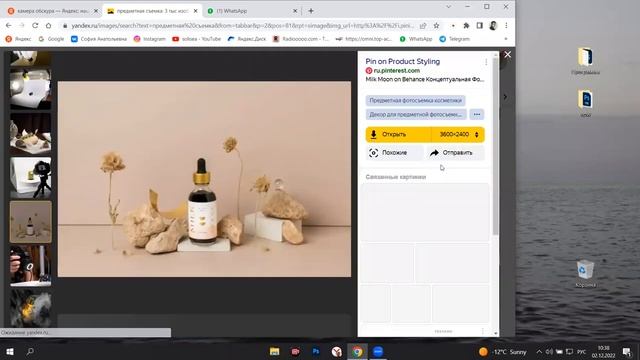
Task: Open the image size dropdown 3600×2400
Action: coord(458,135)
